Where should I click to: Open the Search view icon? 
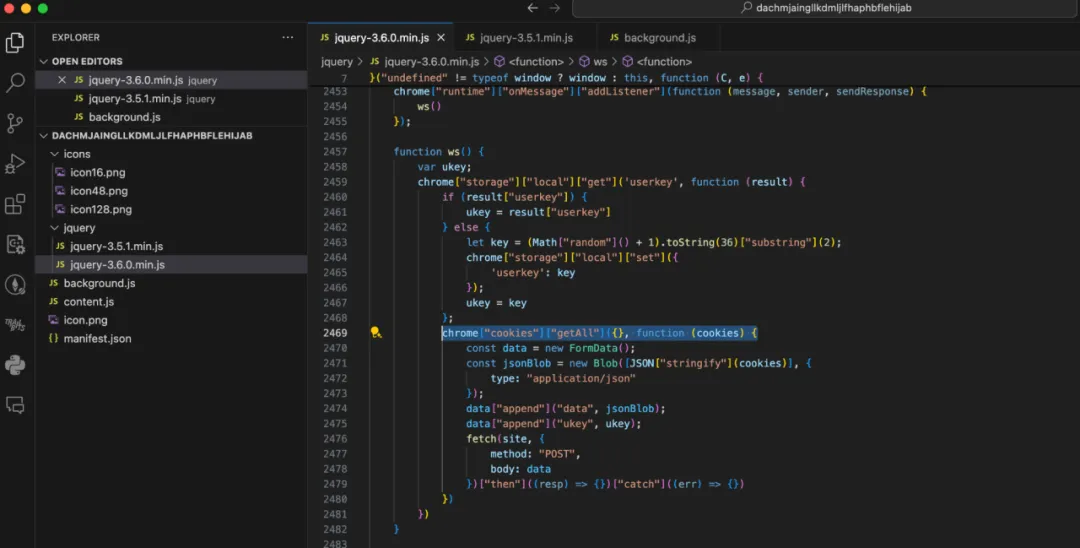pos(15,83)
